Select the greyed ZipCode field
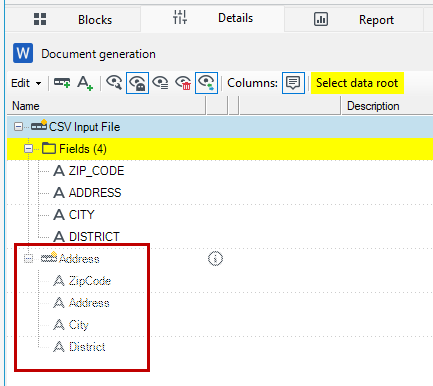The width and height of the screenshot is (433, 386). (x=90, y=281)
